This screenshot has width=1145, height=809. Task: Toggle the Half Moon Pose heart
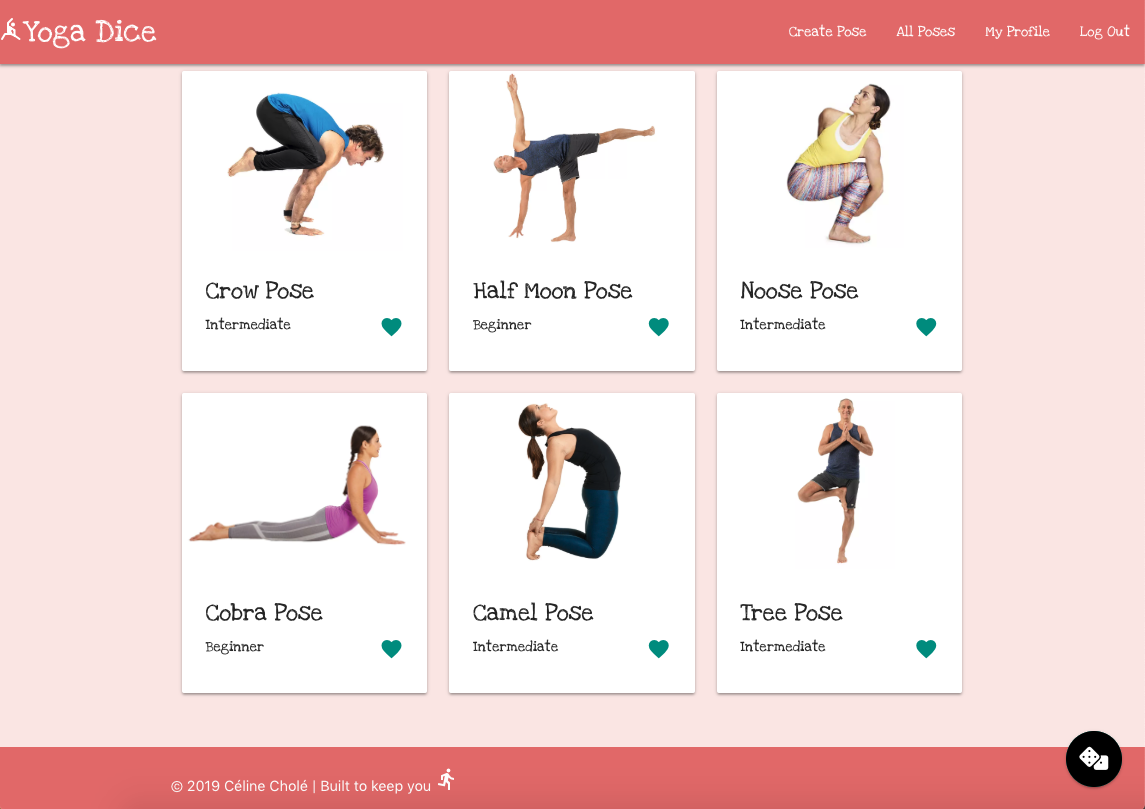click(x=659, y=326)
